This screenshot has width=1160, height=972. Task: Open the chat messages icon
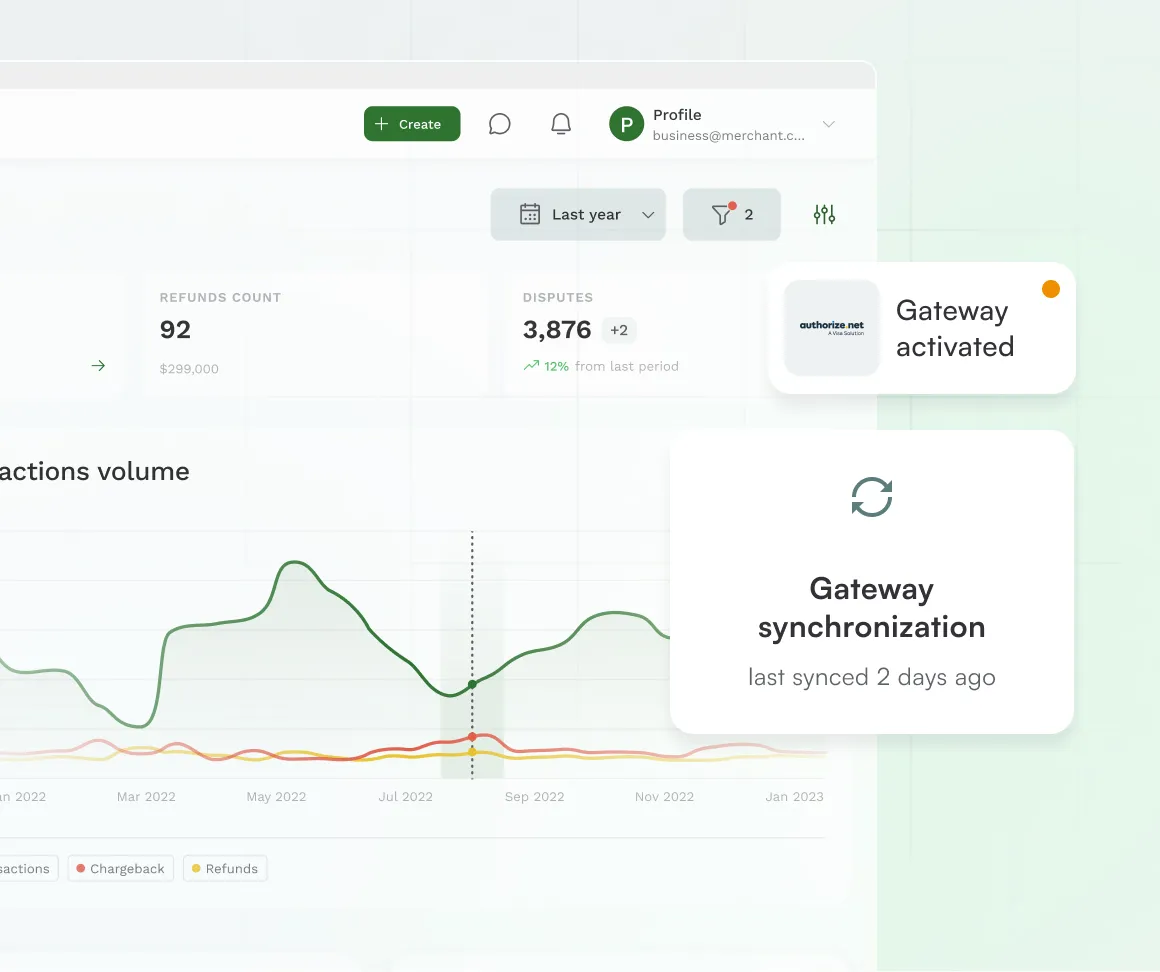tap(500, 124)
